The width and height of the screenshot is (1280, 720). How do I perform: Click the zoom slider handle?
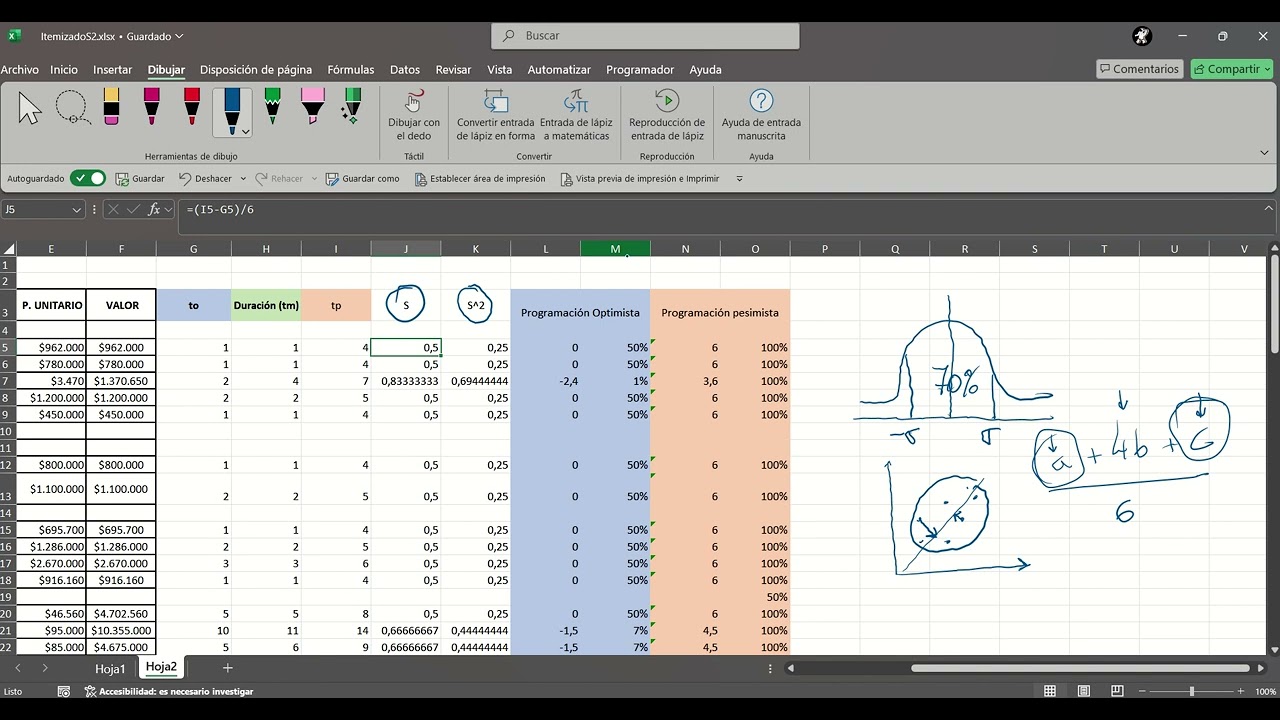pyautogui.click(x=1191, y=691)
